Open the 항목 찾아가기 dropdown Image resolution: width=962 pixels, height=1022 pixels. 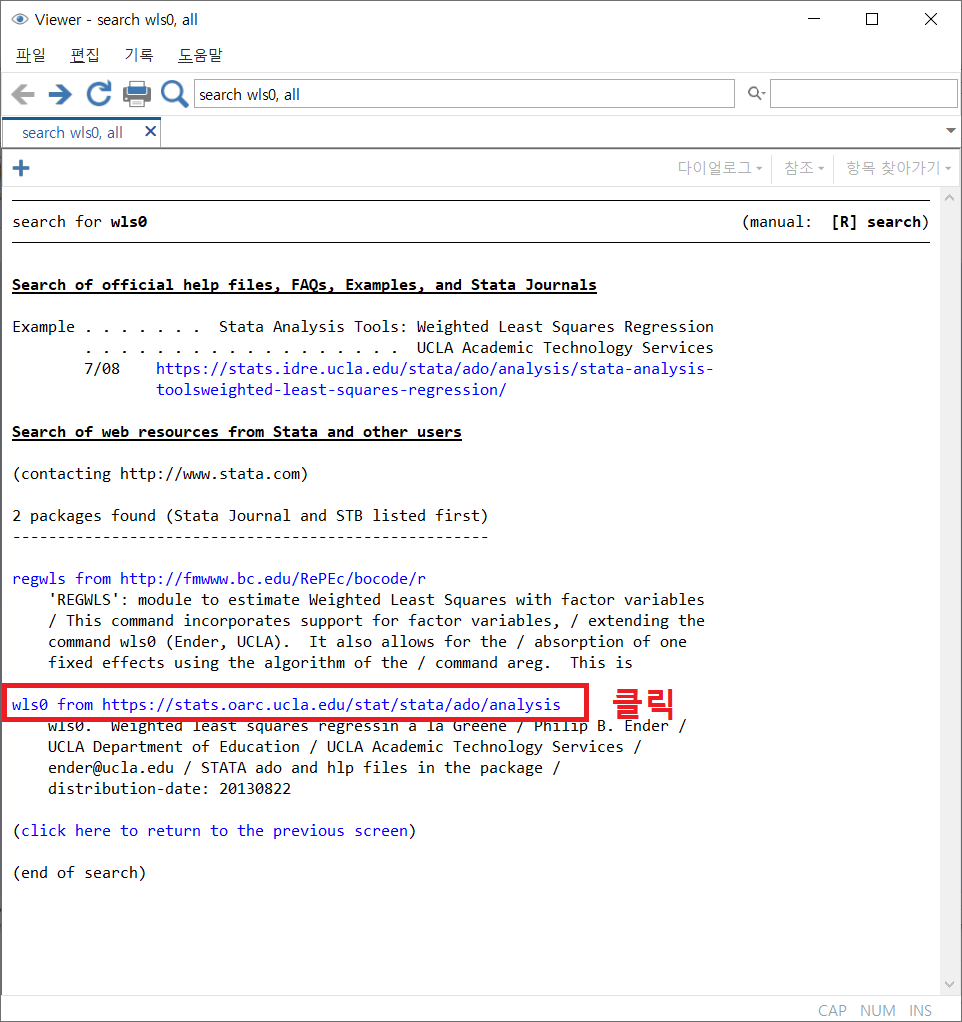[898, 168]
